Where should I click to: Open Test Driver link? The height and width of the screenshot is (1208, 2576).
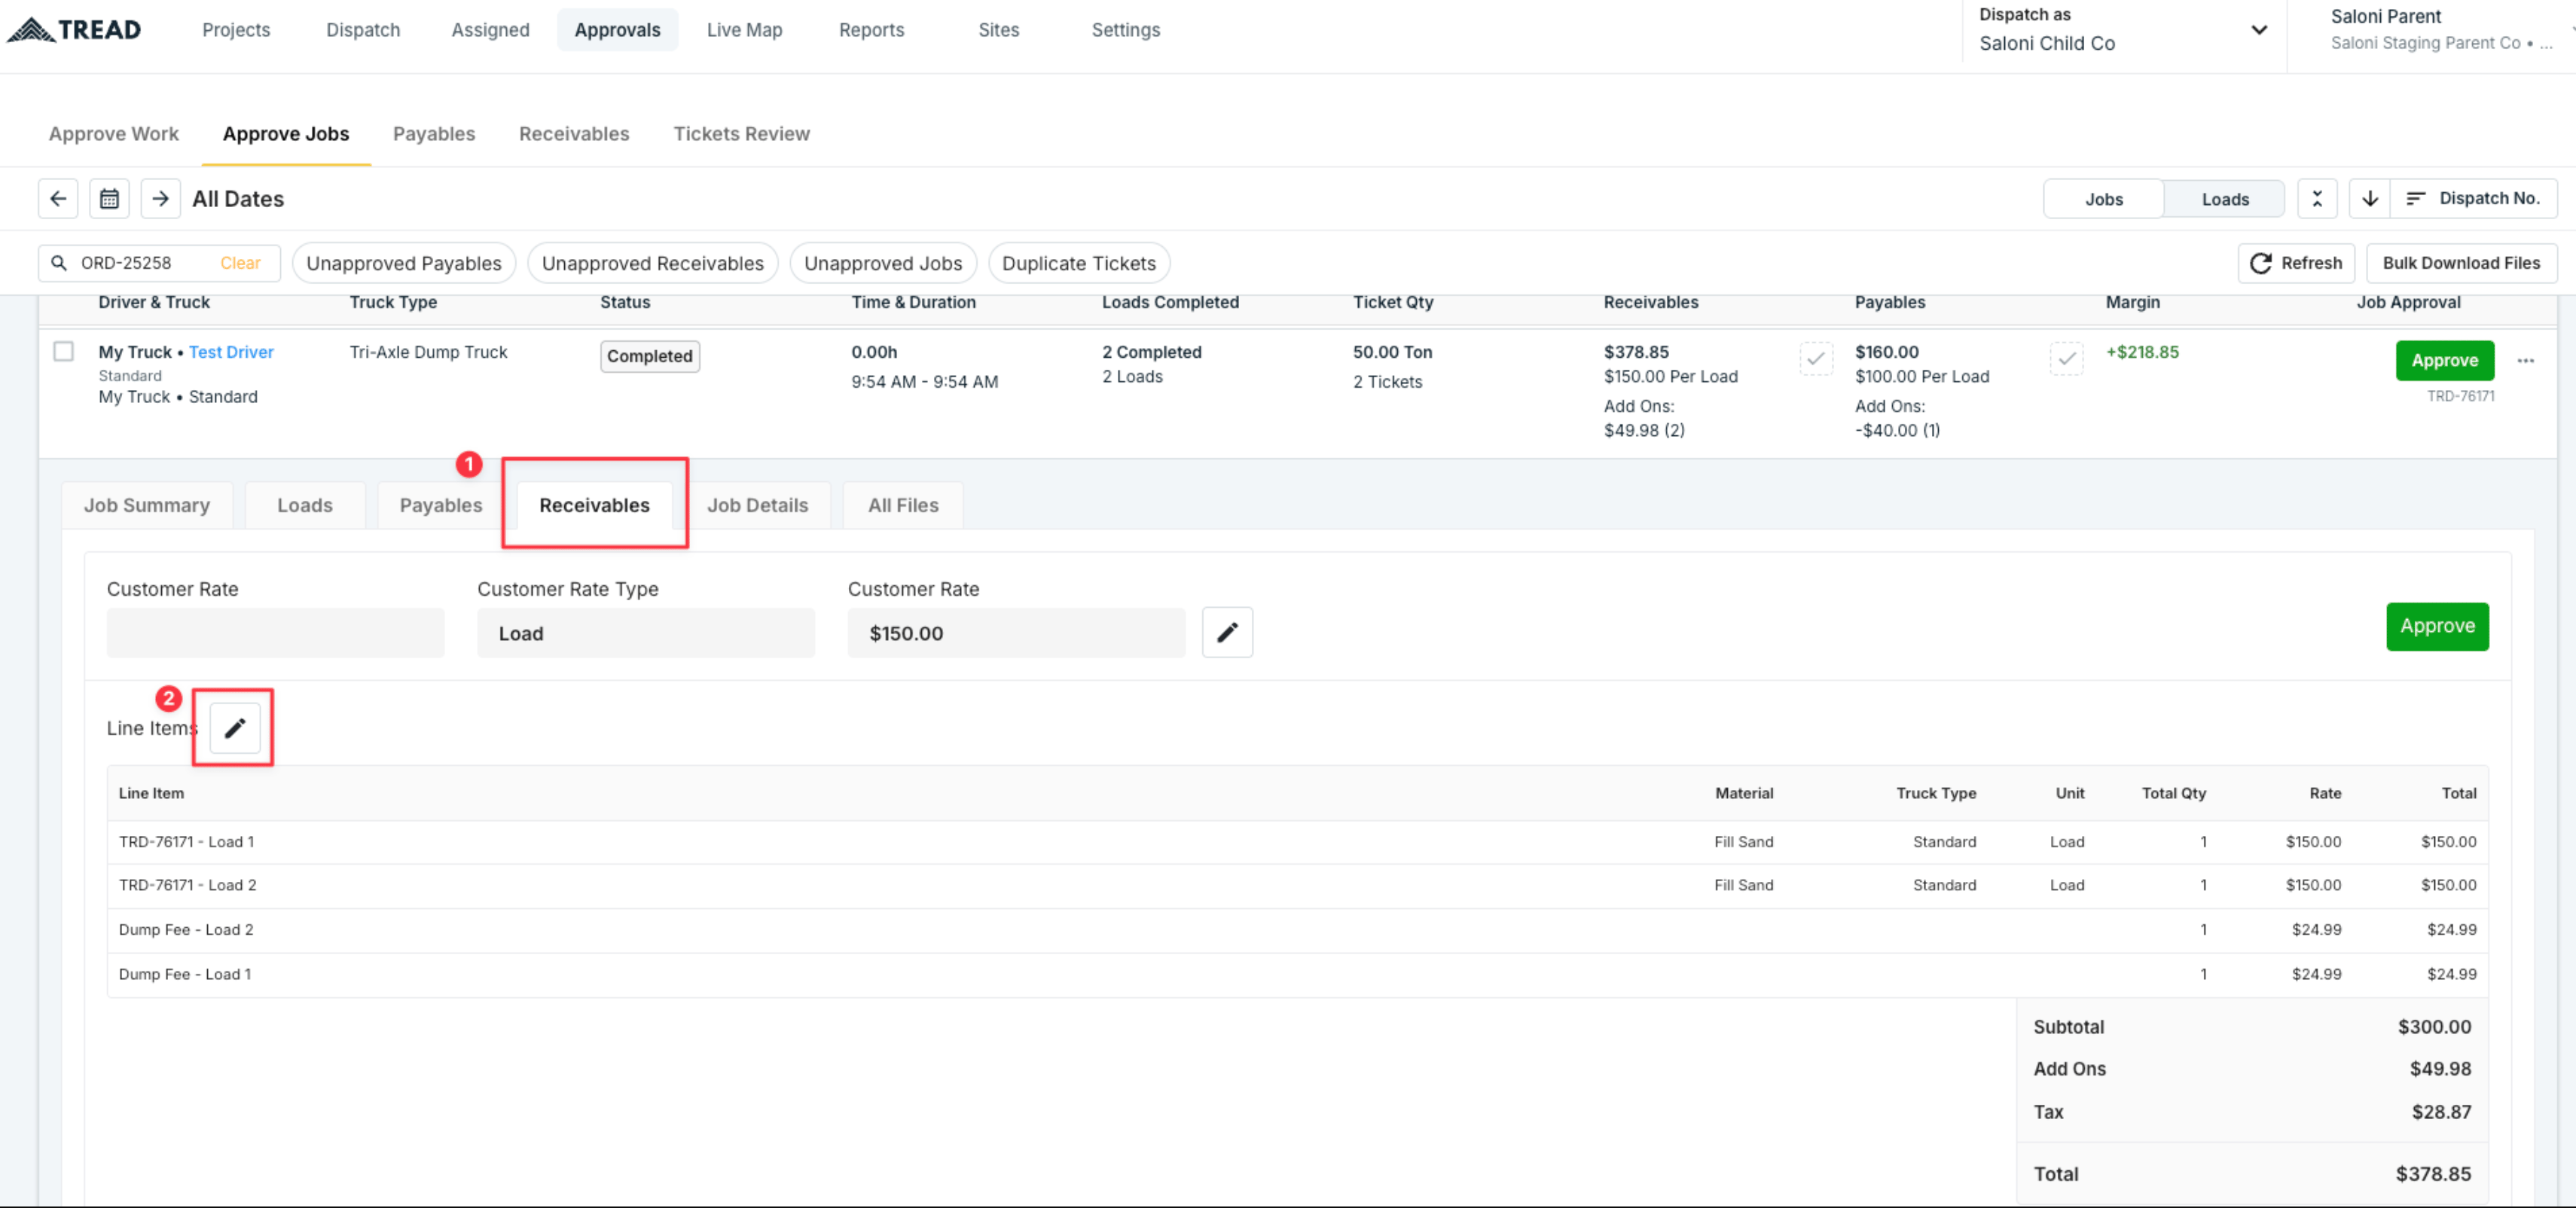(231, 352)
